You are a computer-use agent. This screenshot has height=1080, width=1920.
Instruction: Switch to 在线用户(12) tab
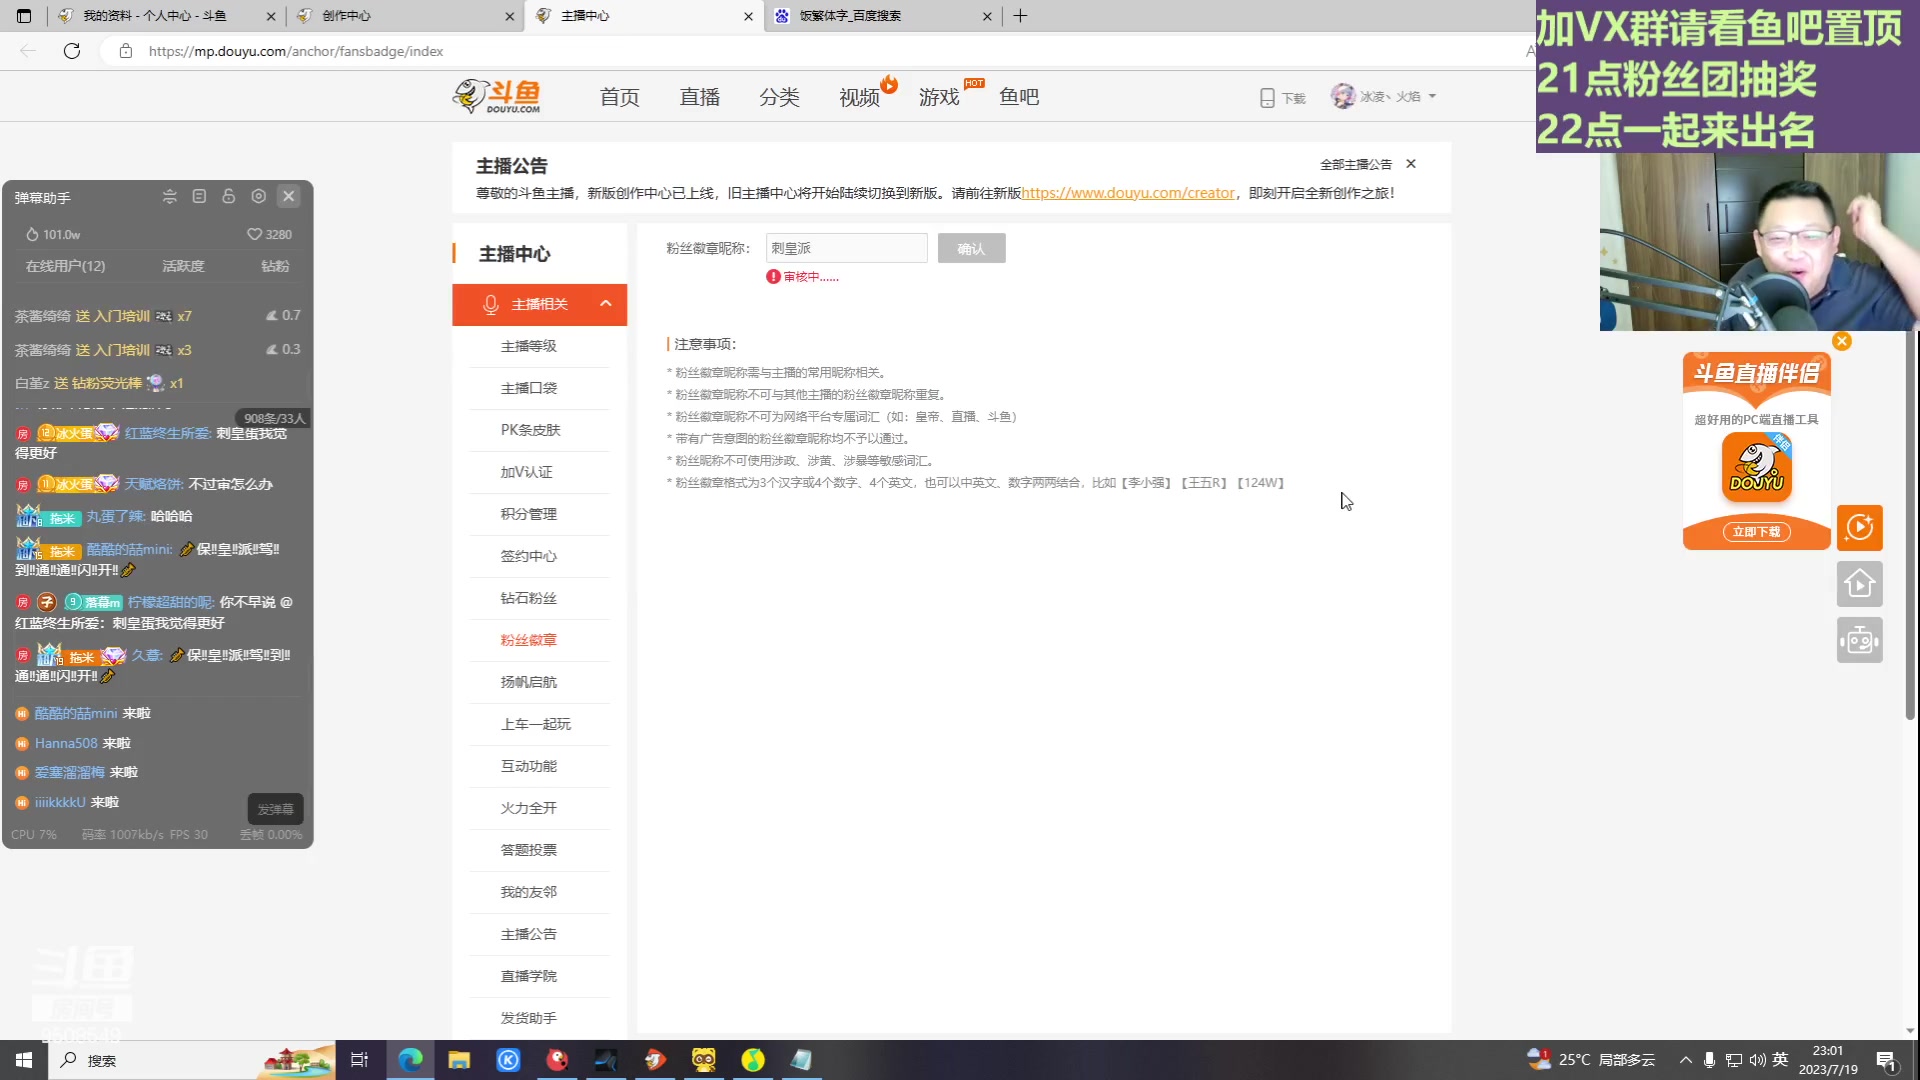click(65, 266)
